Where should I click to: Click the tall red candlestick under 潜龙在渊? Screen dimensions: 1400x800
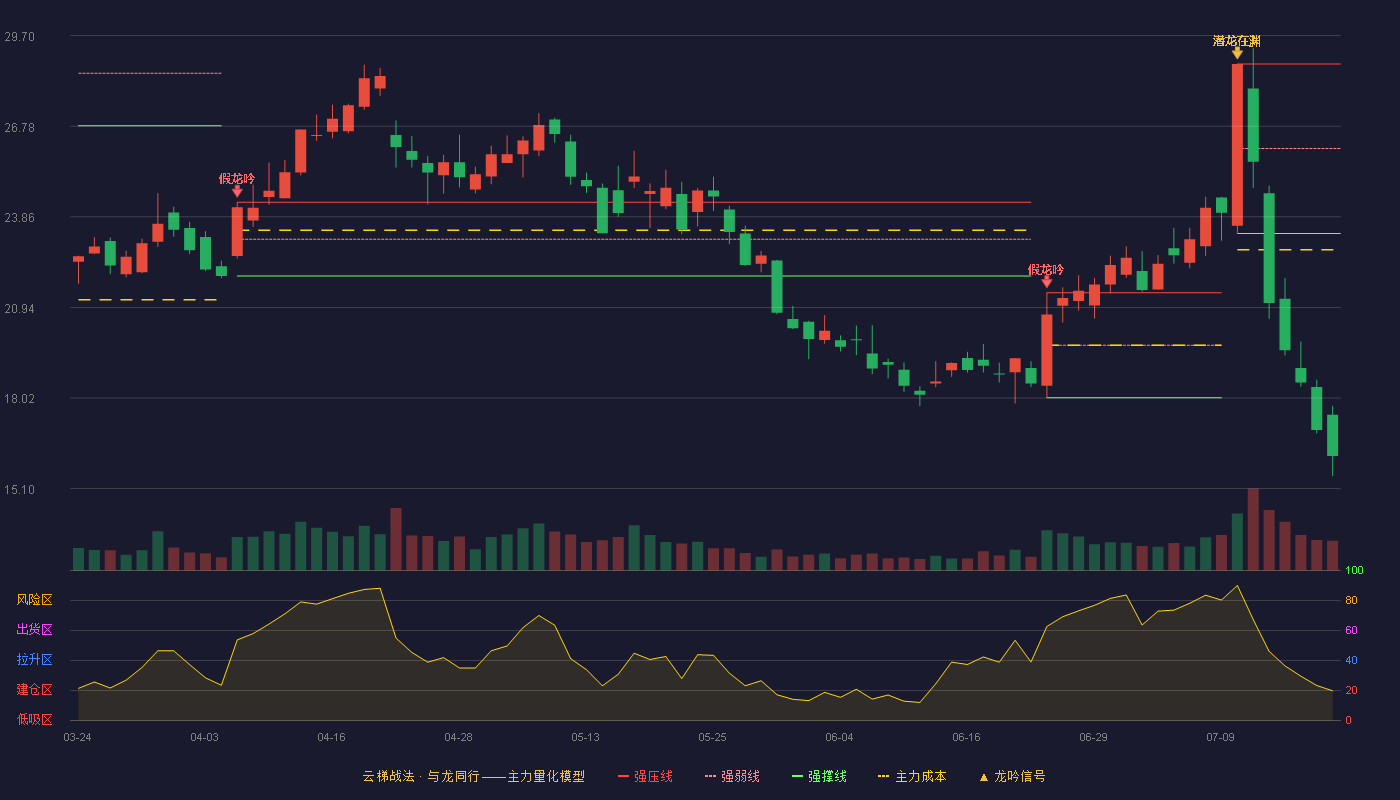click(1237, 145)
